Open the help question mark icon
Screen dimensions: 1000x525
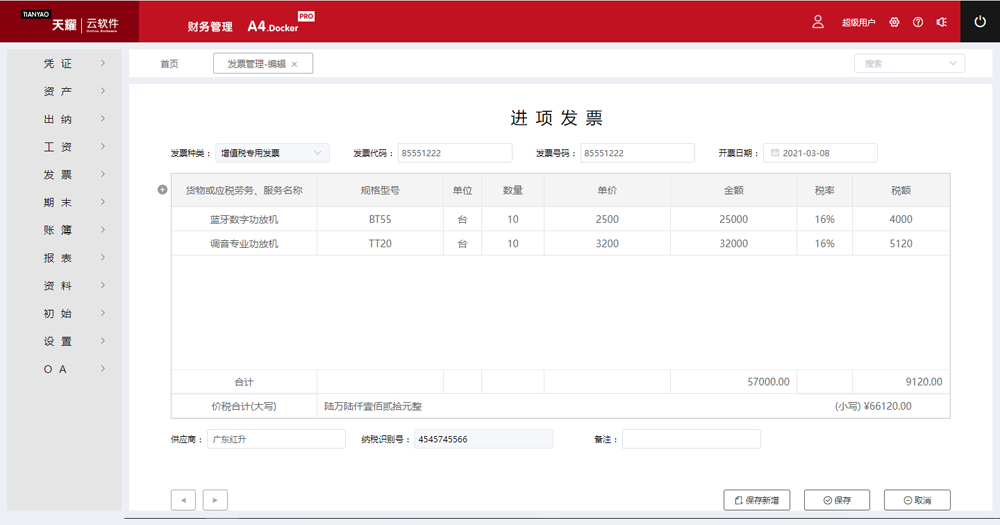click(x=918, y=22)
